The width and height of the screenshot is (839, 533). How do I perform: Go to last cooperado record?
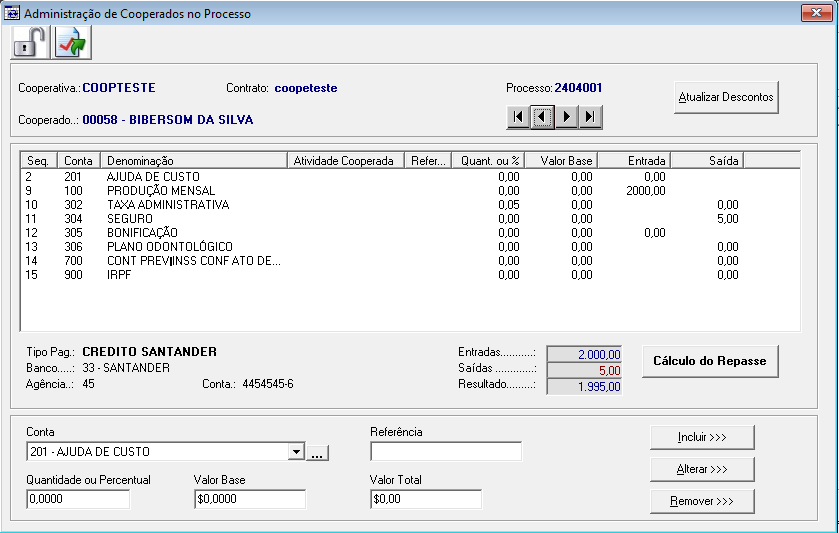coord(590,117)
